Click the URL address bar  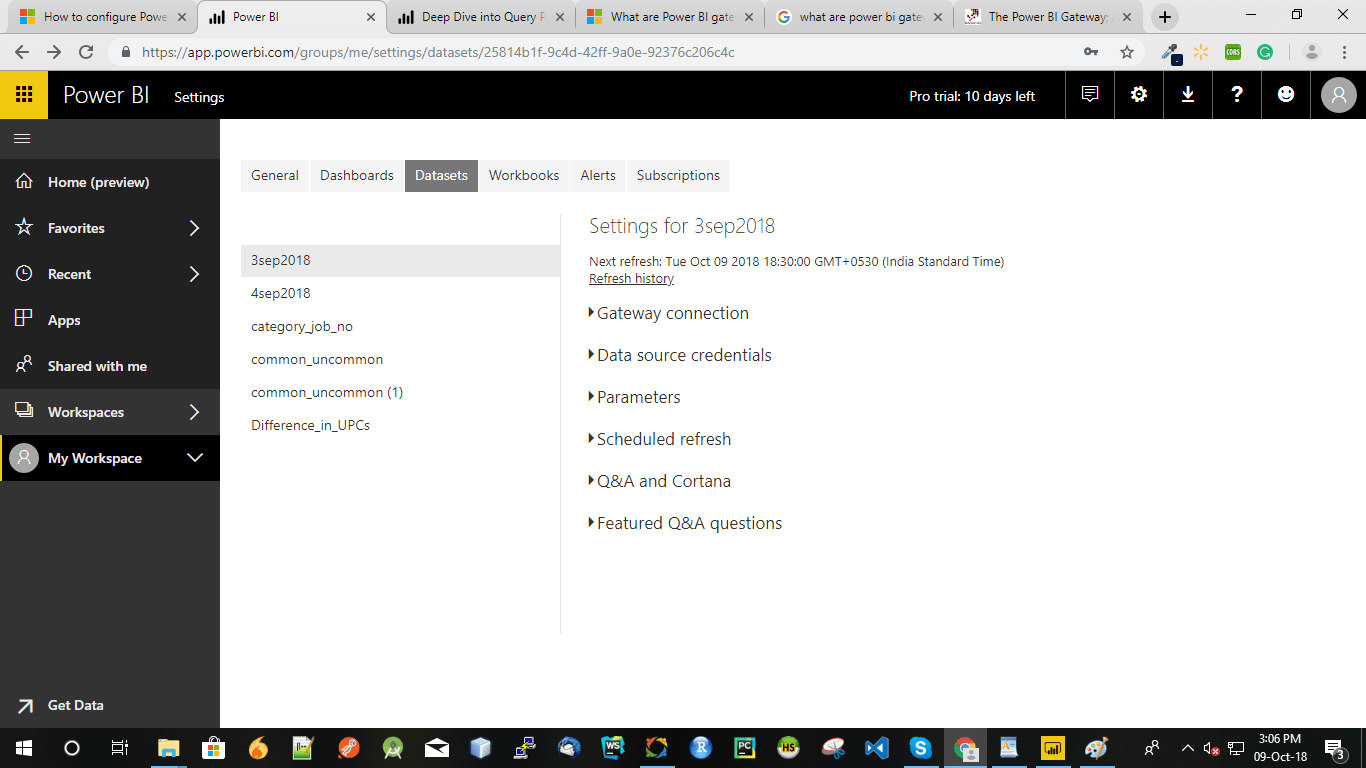(600, 52)
